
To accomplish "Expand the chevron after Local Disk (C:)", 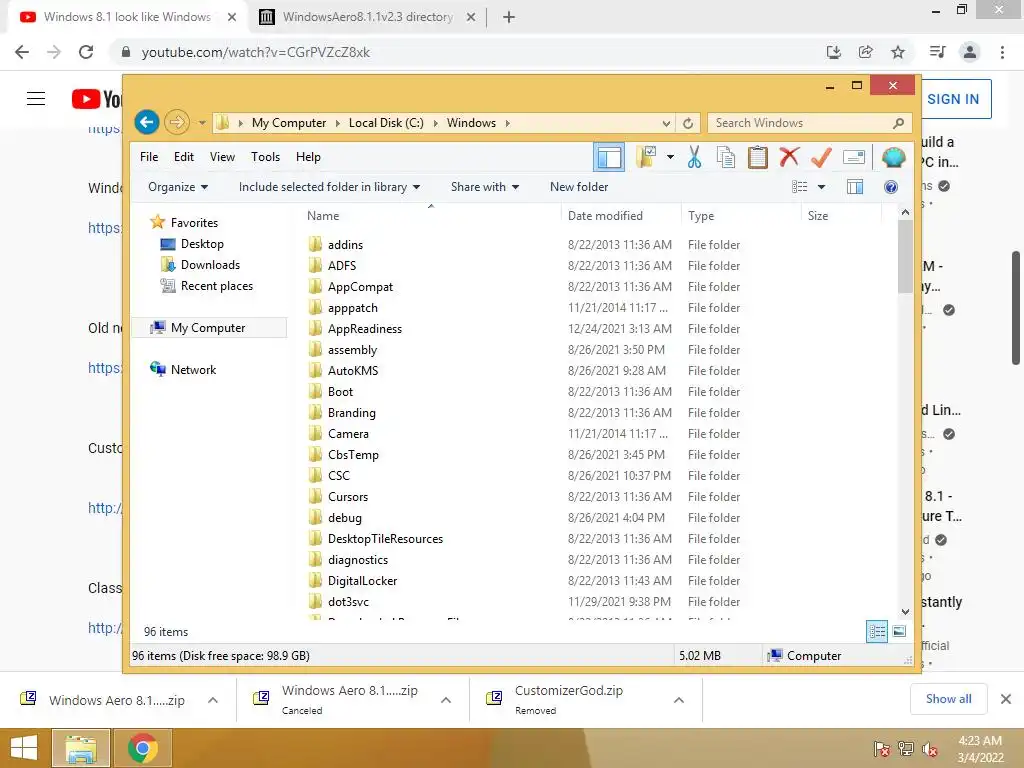I will pyautogui.click(x=436, y=123).
